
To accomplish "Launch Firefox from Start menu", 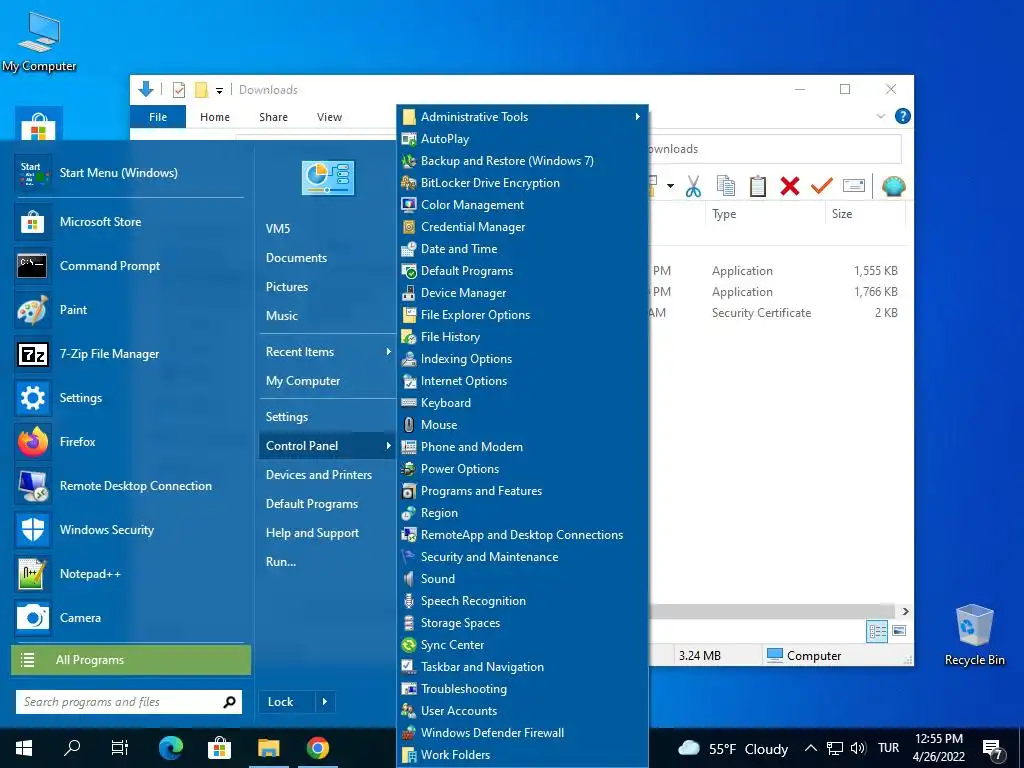I will tap(129, 442).
